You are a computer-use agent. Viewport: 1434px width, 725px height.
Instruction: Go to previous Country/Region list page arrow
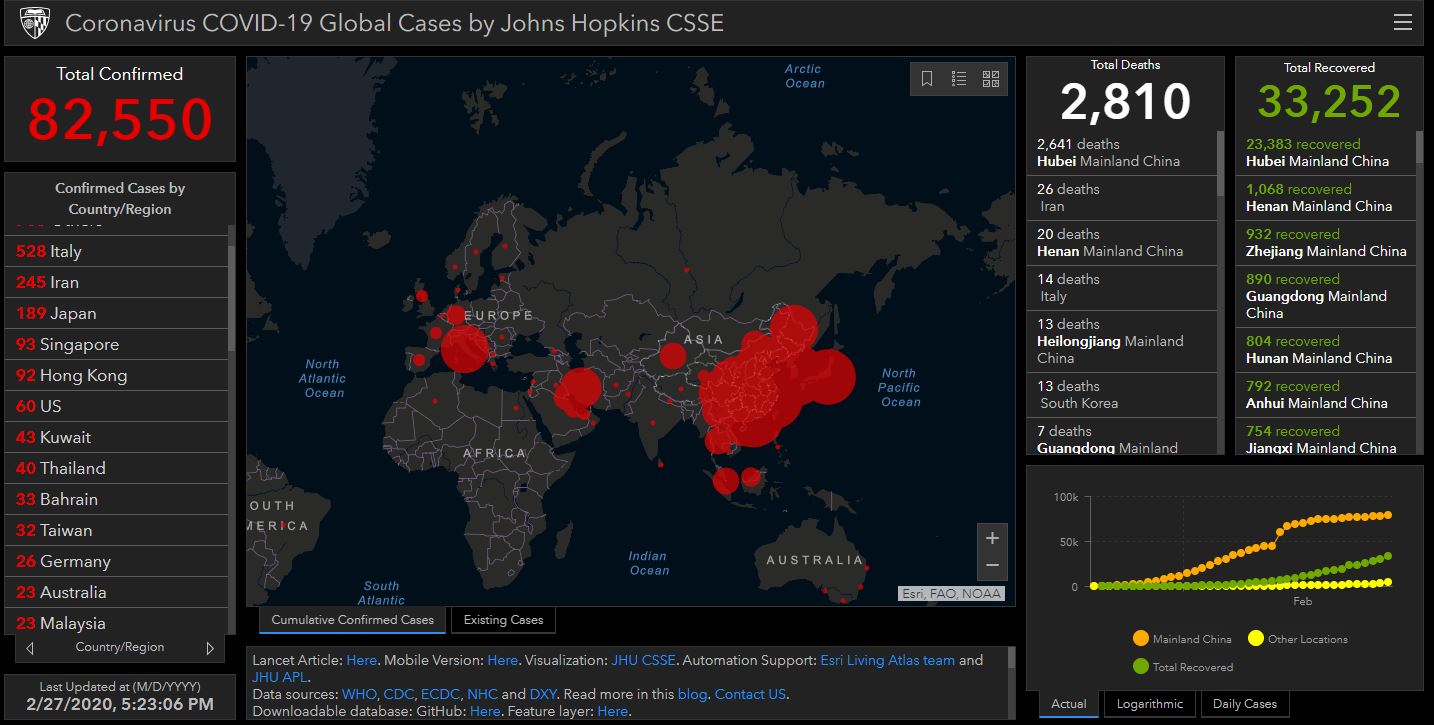(x=30, y=648)
